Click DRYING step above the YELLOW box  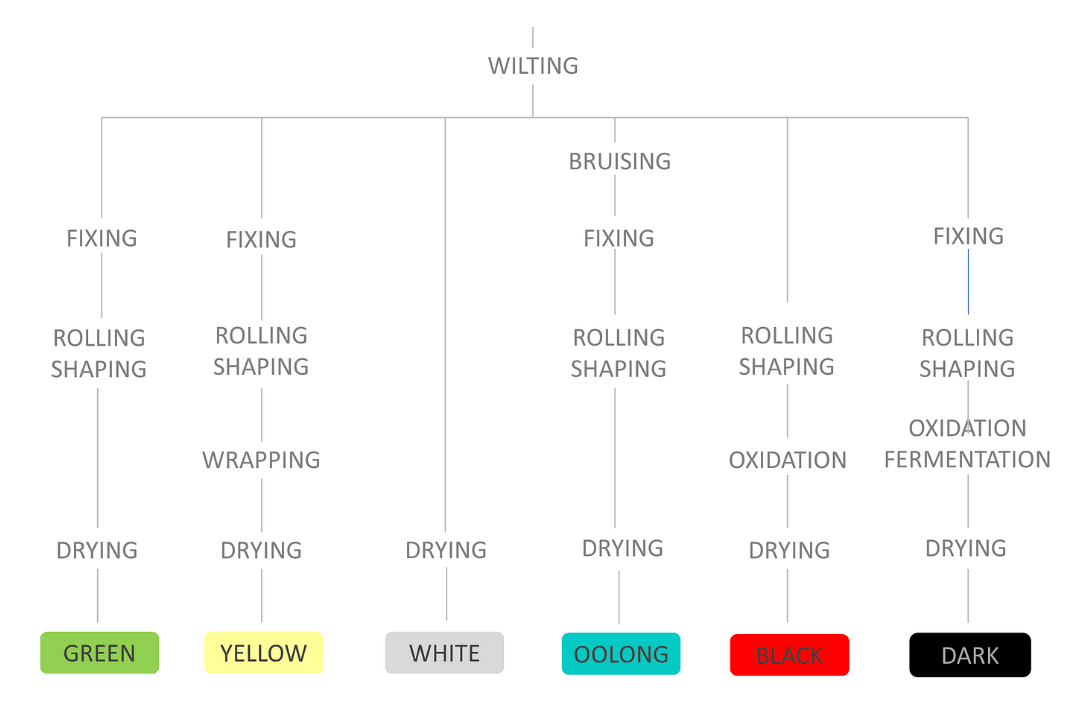(261, 550)
